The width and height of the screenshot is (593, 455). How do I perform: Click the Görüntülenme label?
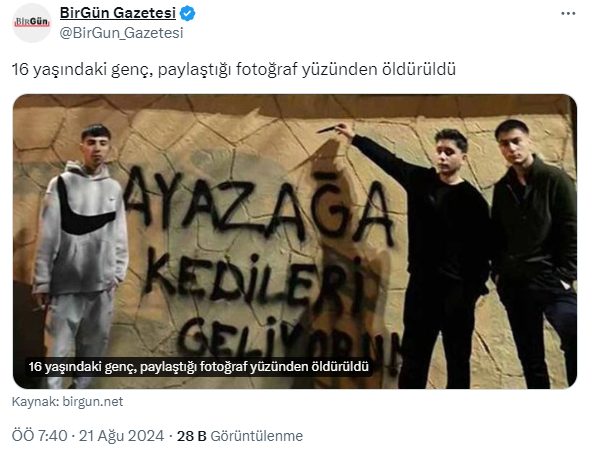256,436
